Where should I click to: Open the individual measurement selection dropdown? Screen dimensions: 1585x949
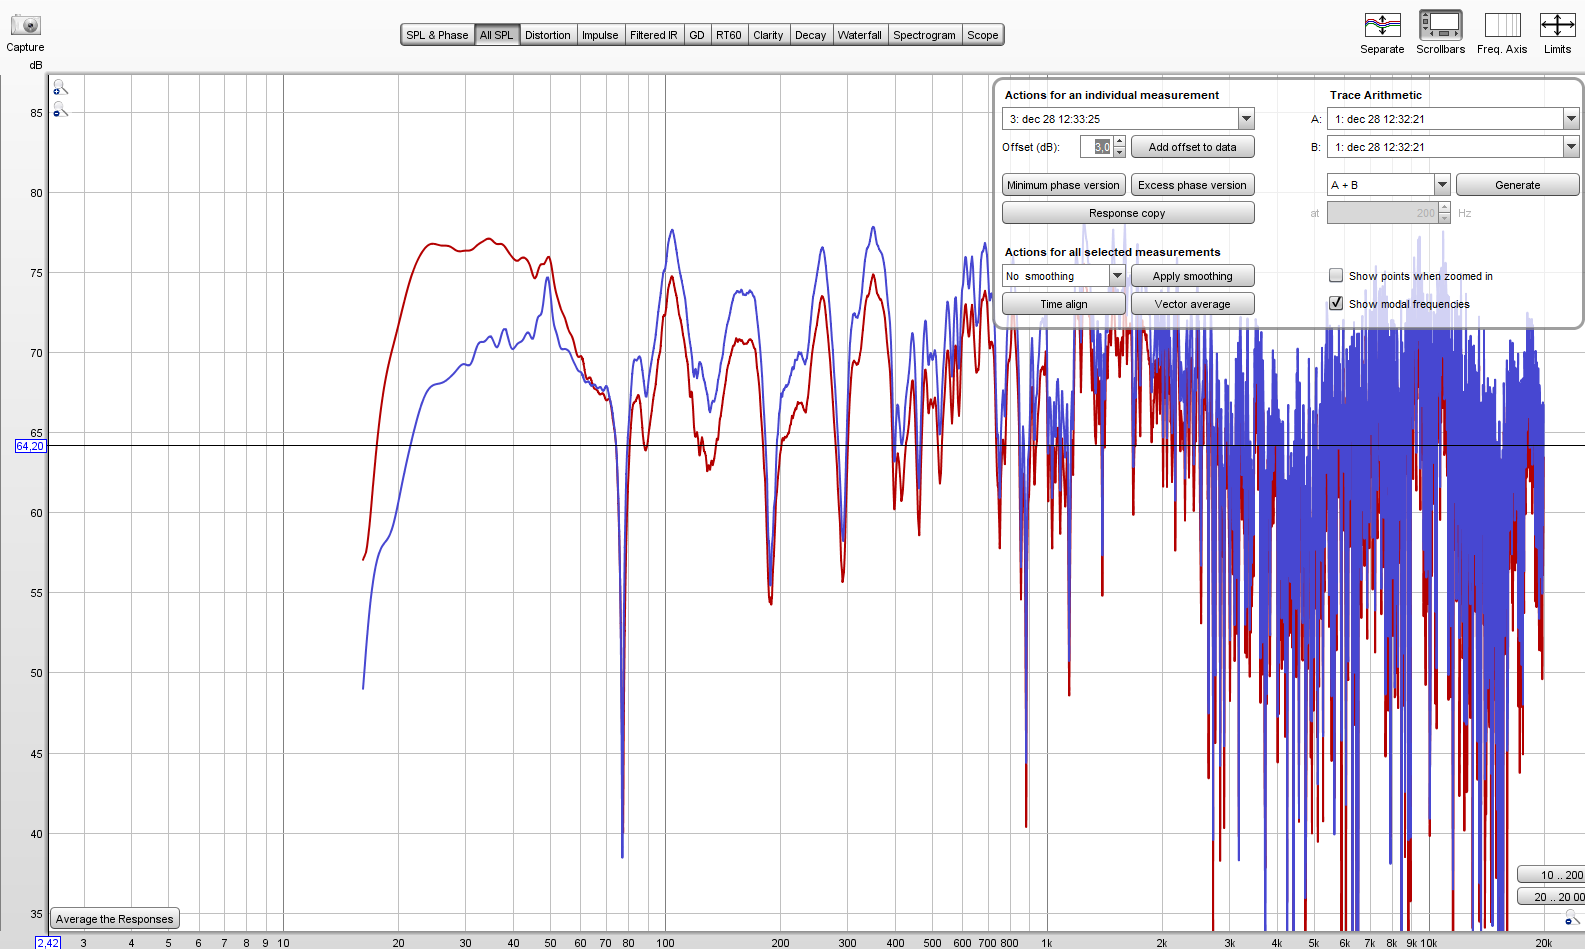1246,119
